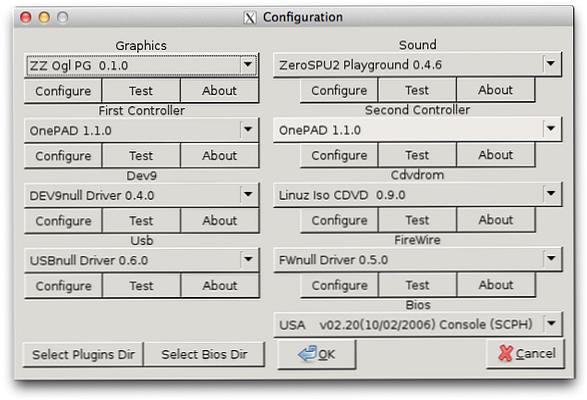The height and width of the screenshot is (400, 587).
Task: Cancel the Configuration dialog
Action: pyautogui.click(x=526, y=353)
